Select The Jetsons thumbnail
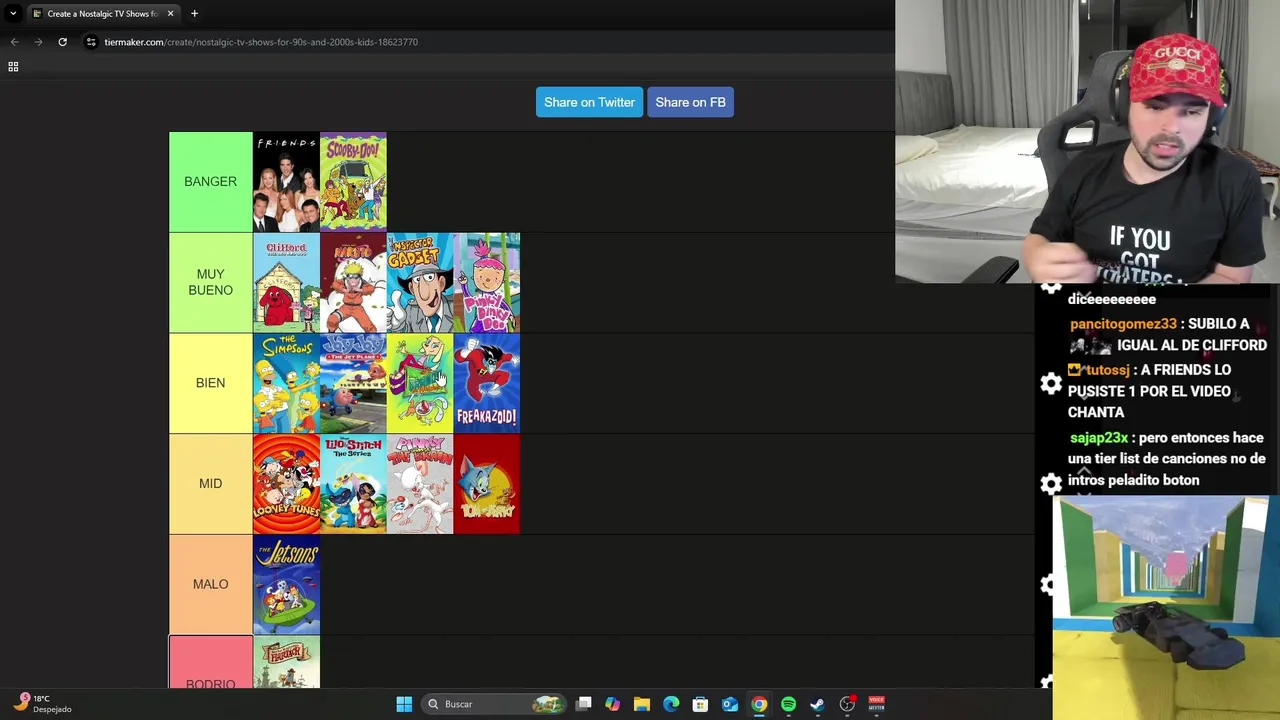The height and width of the screenshot is (720, 1280). 286,585
